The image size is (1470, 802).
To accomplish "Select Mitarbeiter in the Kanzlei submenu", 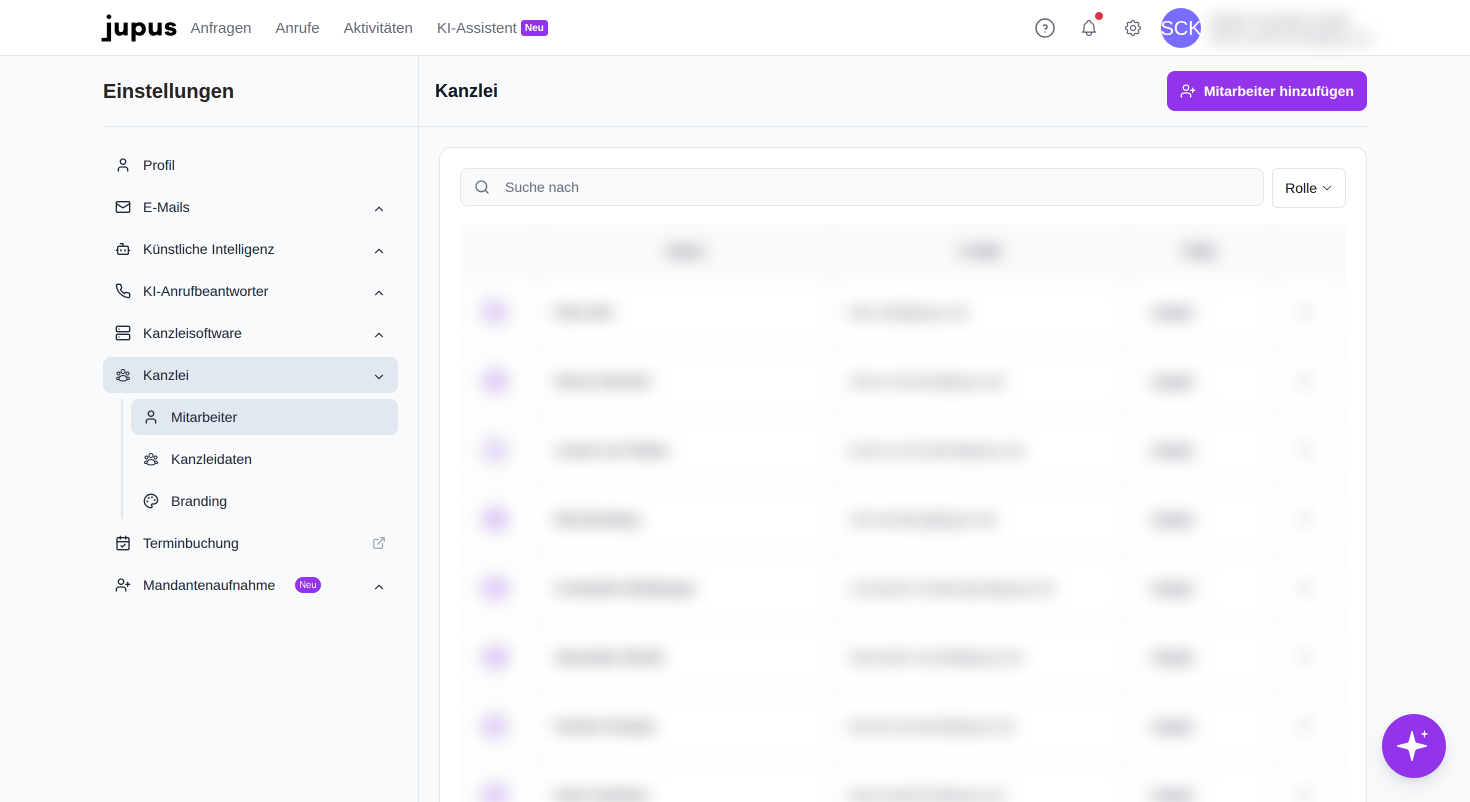I will pos(264,417).
